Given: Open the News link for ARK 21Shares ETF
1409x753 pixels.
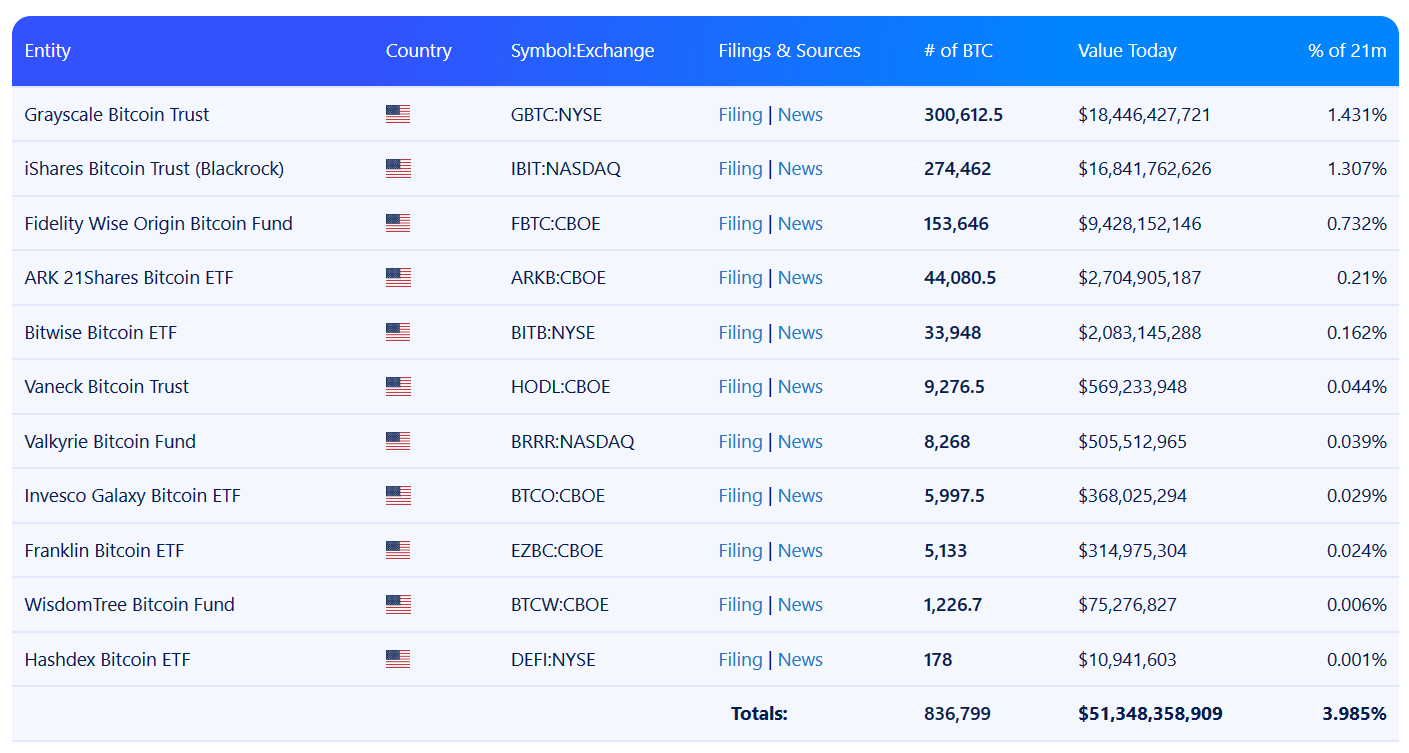Looking at the screenshot, I should pyautogui.click(x=800, y=278).
